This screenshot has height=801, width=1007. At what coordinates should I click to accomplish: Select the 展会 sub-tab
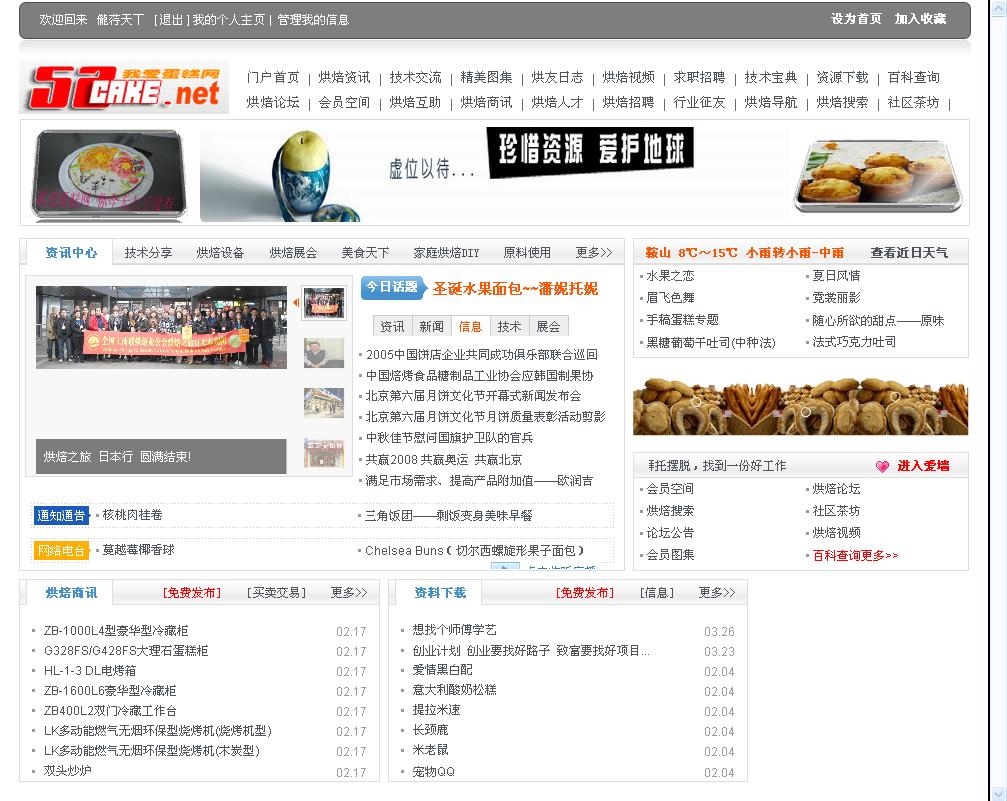coord(548,326)
